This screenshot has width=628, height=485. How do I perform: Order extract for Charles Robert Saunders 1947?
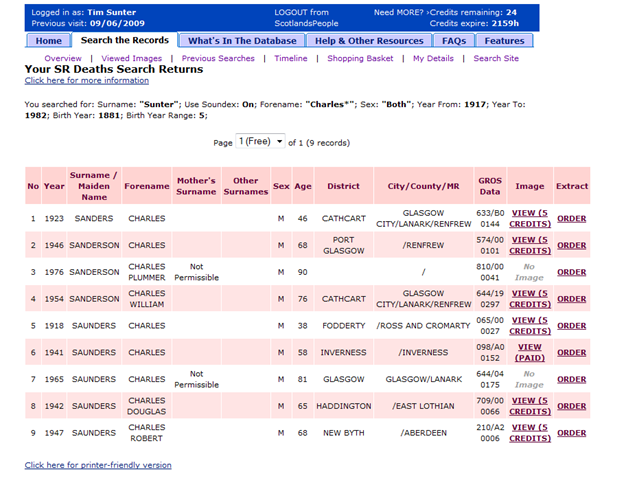(x=571, y=433)
